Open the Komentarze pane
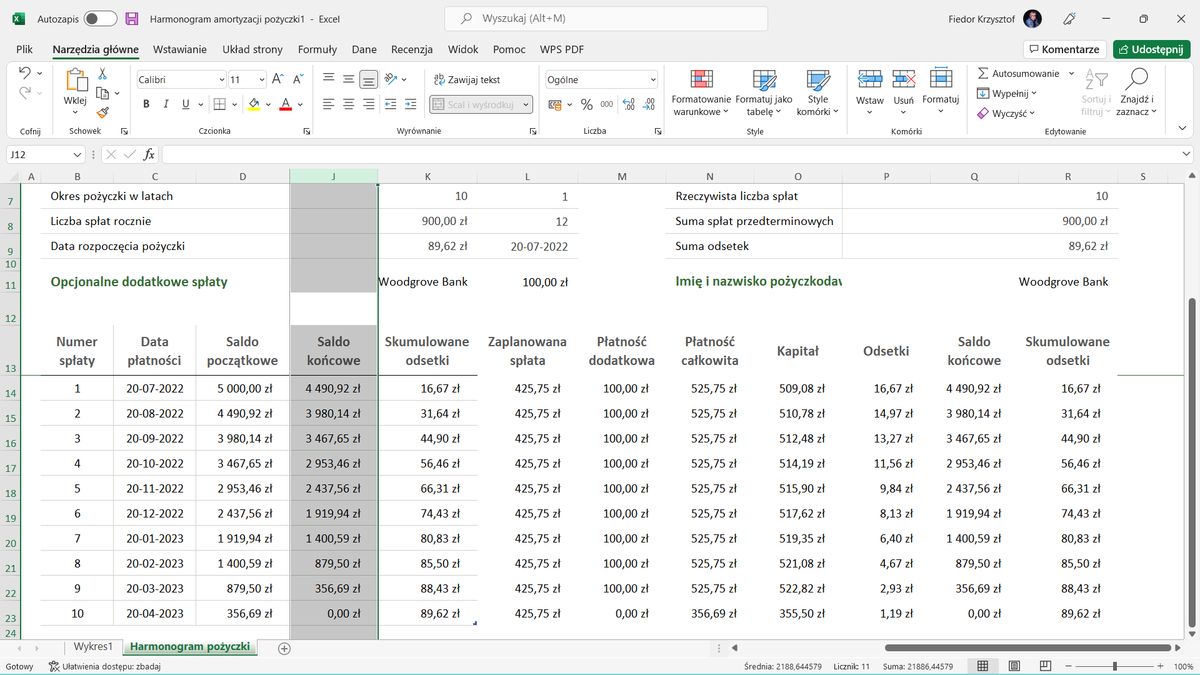The height and width of the screenshot is (675, 1200). pyautogui.click(x=1064, y=48)
